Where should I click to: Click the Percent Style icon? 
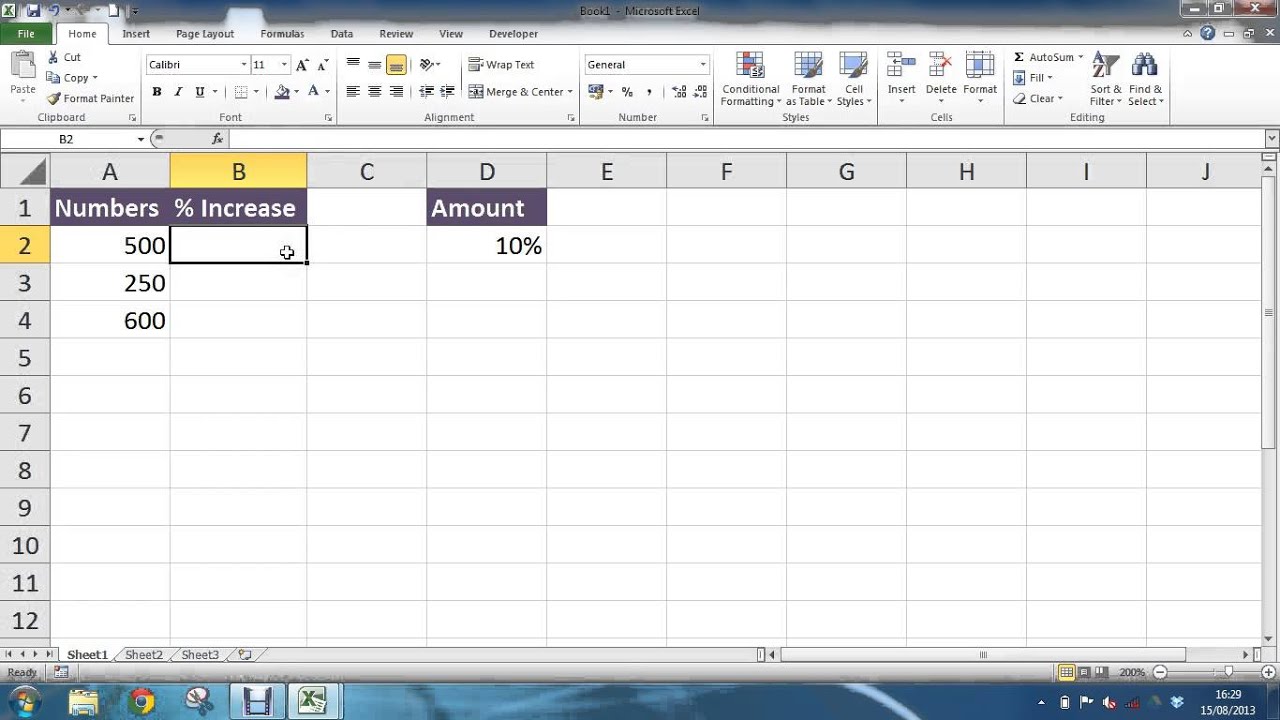[626, 91]
